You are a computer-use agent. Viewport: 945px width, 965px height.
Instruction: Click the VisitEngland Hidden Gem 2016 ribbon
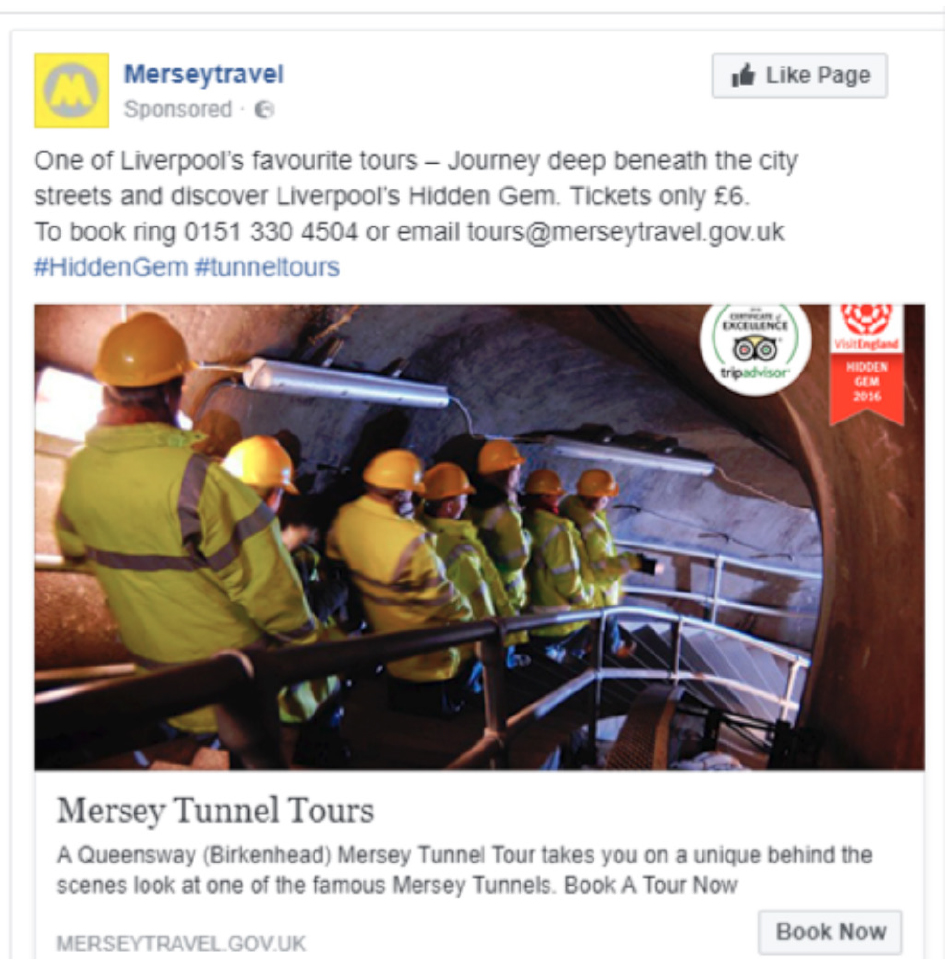[867, 364]
